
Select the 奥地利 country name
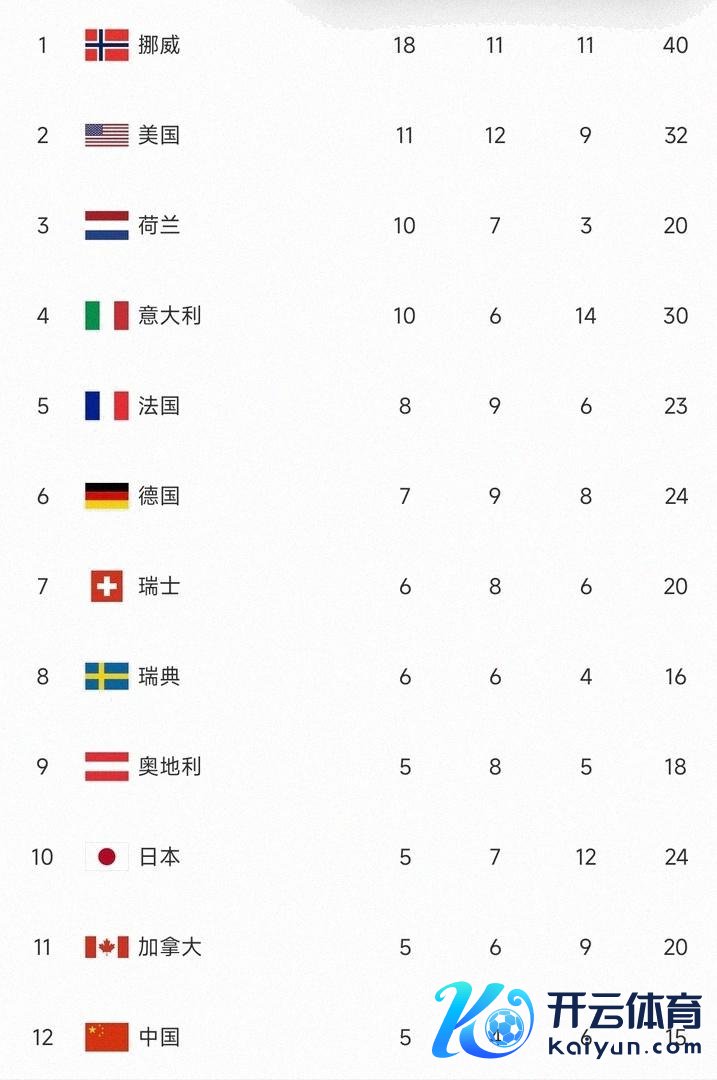tap(170, 767)
